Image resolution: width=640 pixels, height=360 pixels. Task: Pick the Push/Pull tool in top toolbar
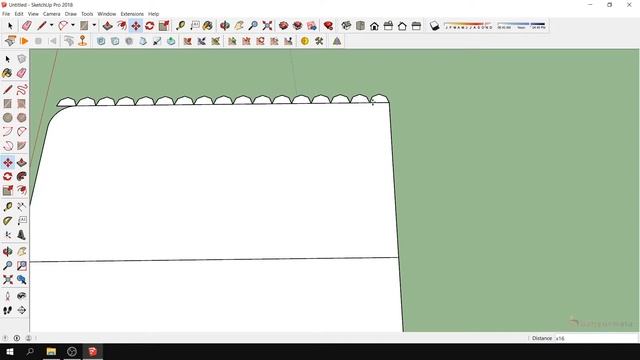(107, 26)
